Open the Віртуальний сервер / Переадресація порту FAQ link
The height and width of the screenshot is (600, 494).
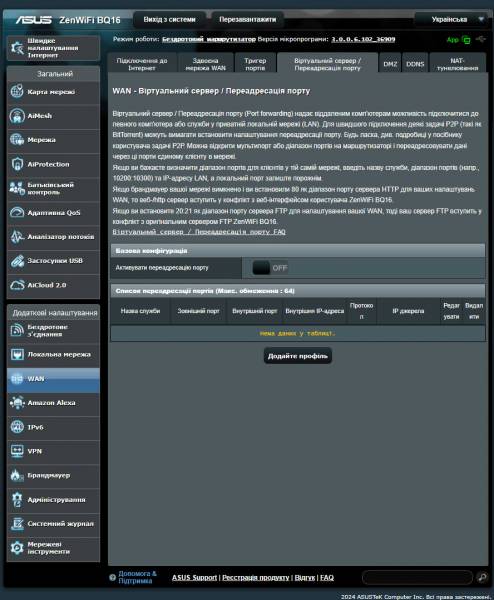click(199, 232)
